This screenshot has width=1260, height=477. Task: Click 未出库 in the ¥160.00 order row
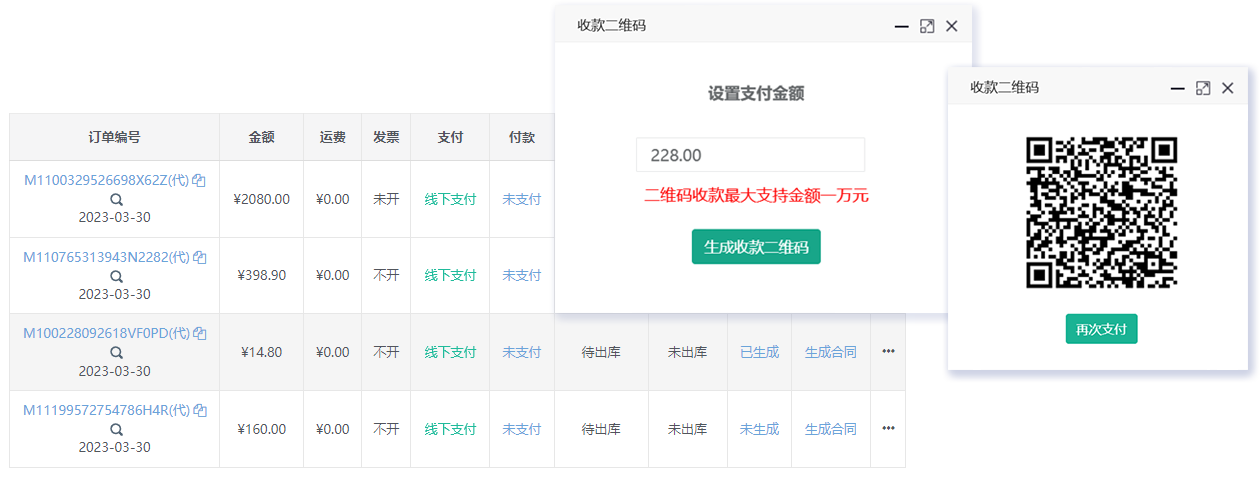click(x=687, y=429)
